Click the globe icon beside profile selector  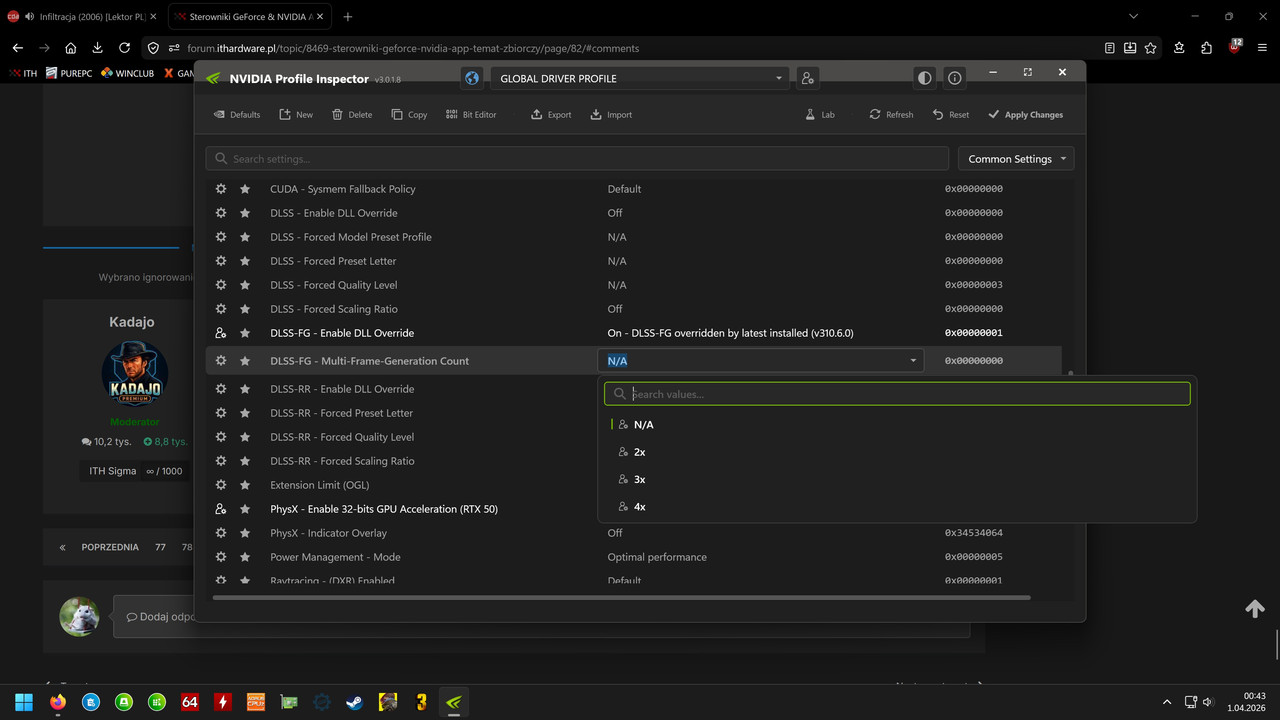click(473, 78)
